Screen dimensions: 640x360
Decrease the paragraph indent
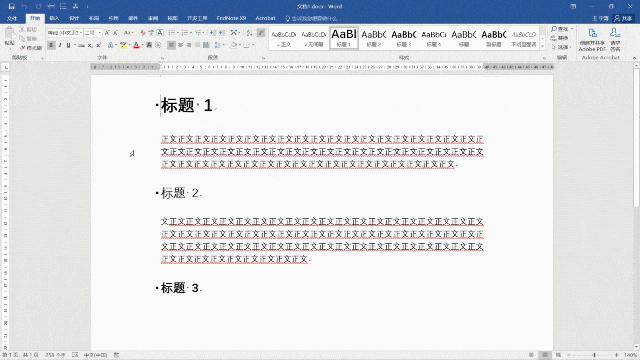click(x=212, y=33)
